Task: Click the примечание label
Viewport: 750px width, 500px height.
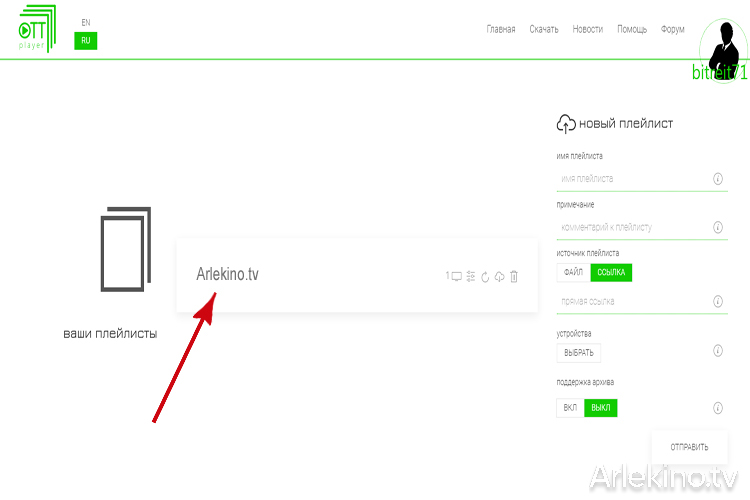Action: [575, 204]
